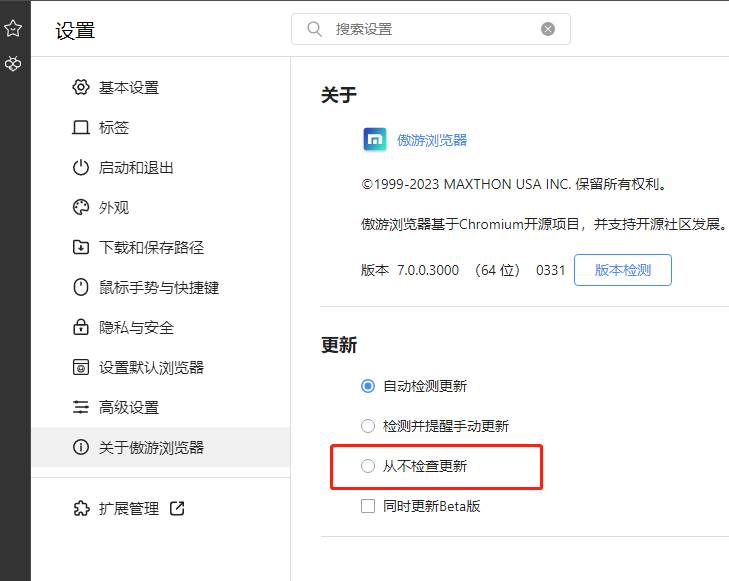Clear the search settings field
This screenshot has width=729, height=581.
[x=548, y=29]
